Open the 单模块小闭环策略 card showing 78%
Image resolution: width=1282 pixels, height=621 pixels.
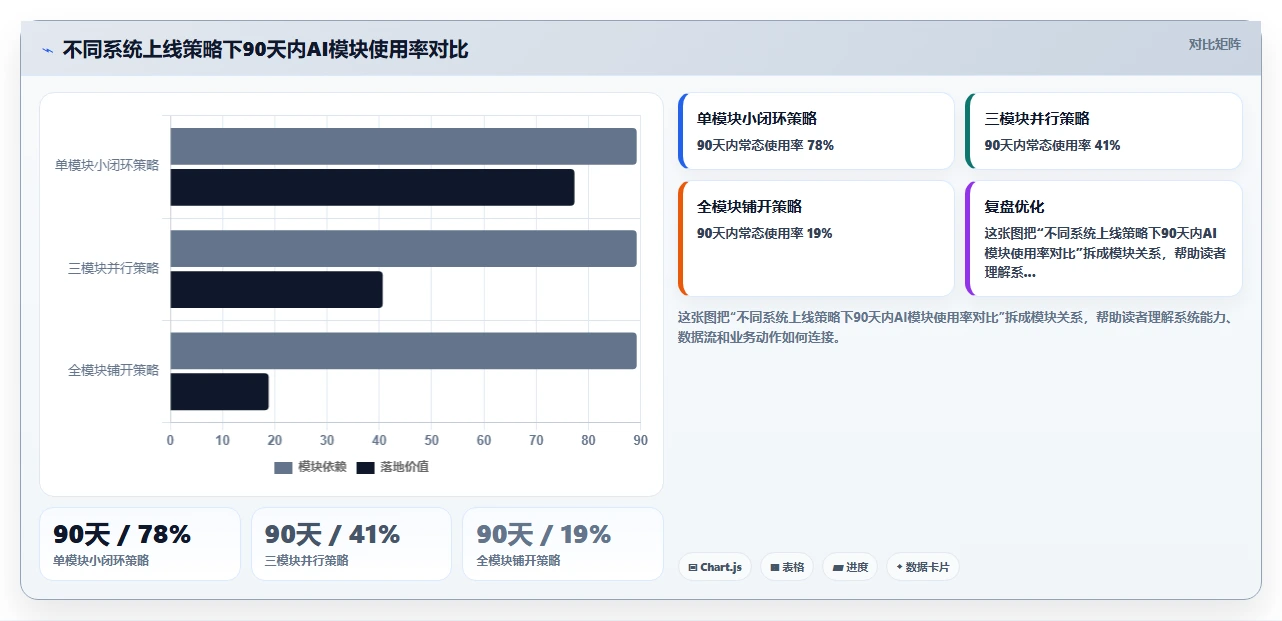tap(816, 131)
